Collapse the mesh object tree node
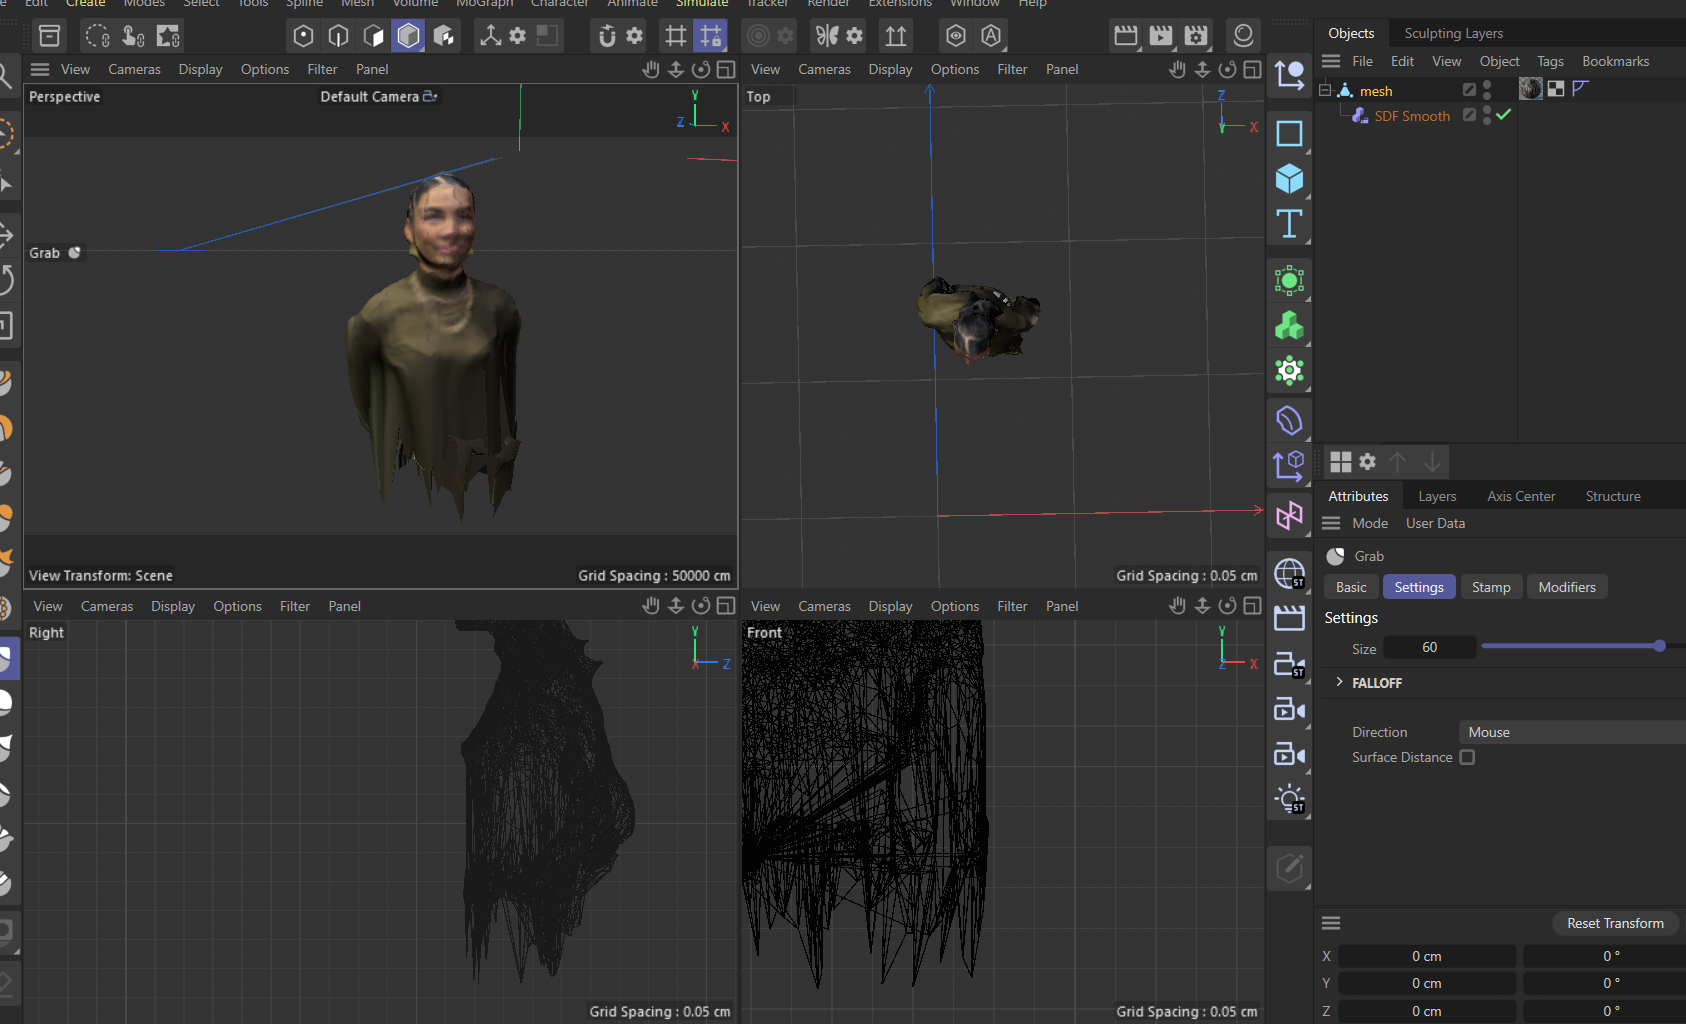Viewport: 1686px width, 1024px height. 1325,90
